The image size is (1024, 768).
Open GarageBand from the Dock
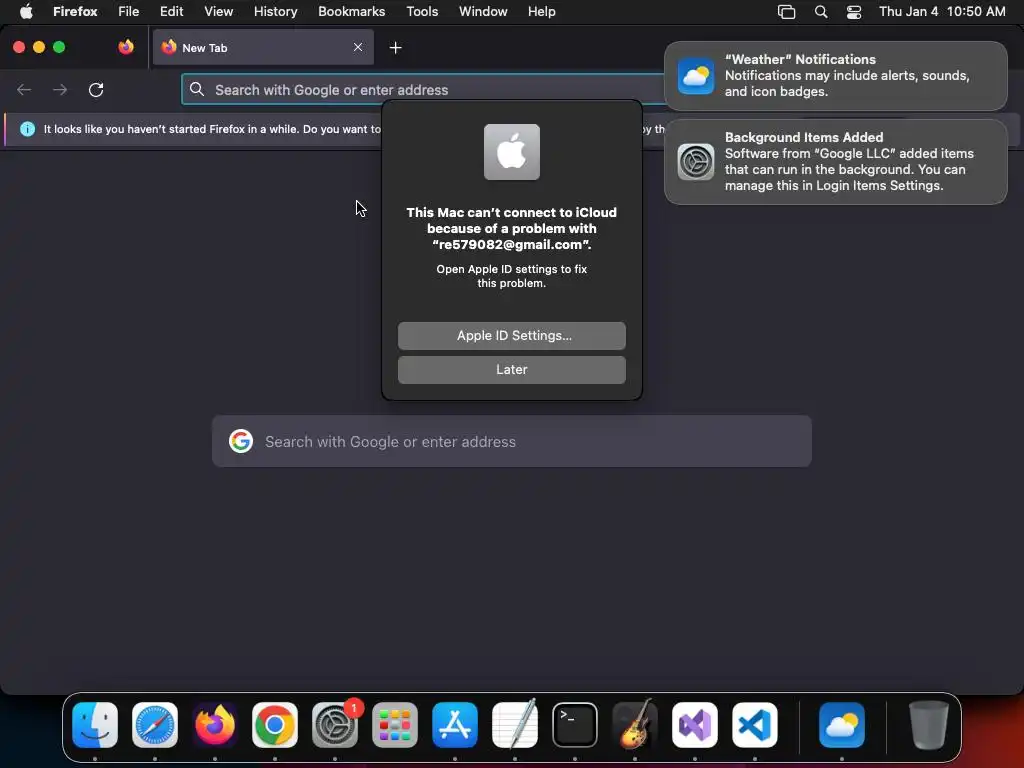635,725
